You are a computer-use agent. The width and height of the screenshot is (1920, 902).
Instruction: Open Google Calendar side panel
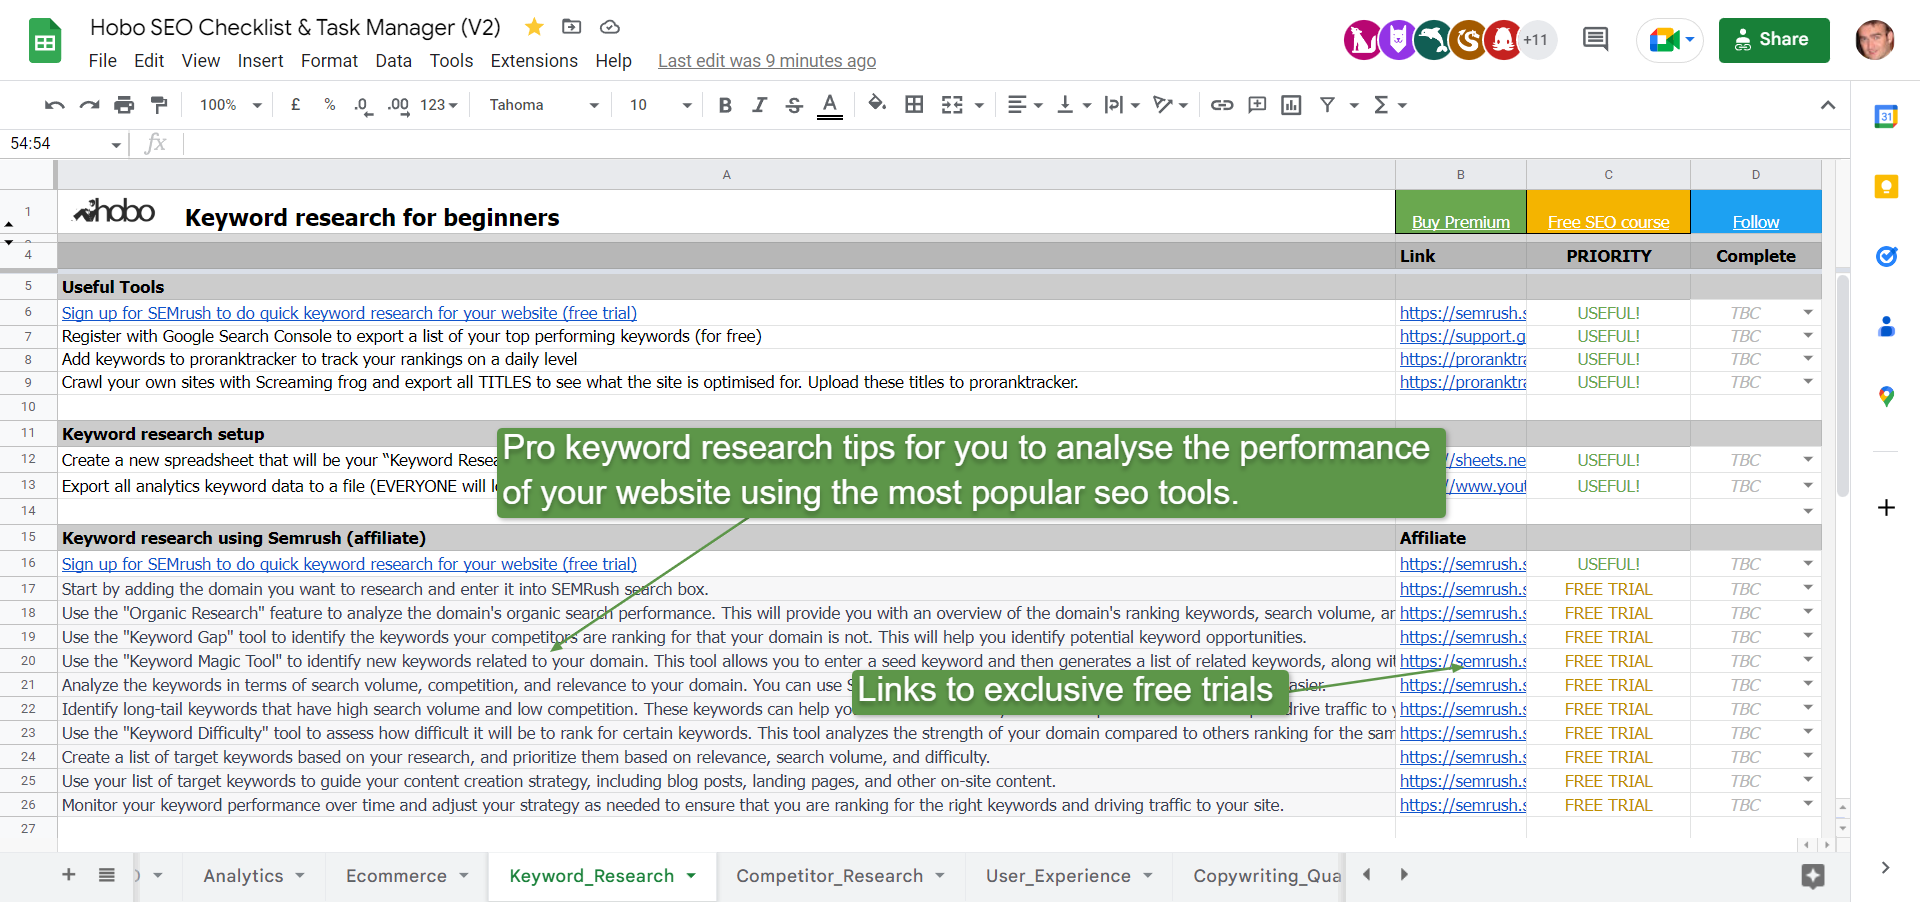point(1886,116)
